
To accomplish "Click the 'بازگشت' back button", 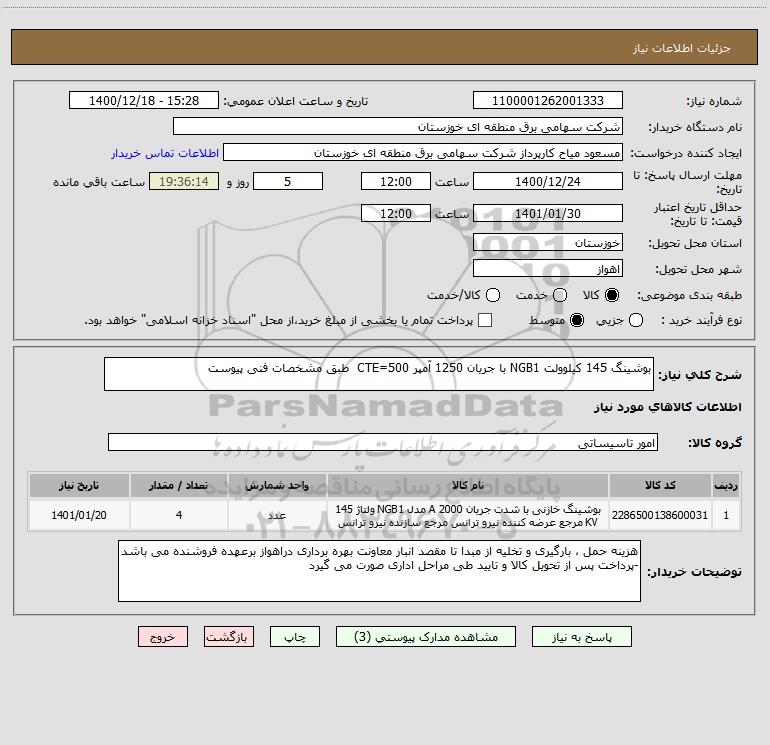I will [x=230, y=637].
